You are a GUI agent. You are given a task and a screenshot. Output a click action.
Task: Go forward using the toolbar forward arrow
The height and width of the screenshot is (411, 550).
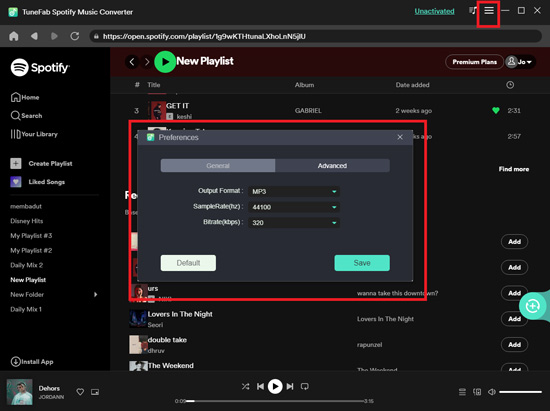click(x=54, y=36)
